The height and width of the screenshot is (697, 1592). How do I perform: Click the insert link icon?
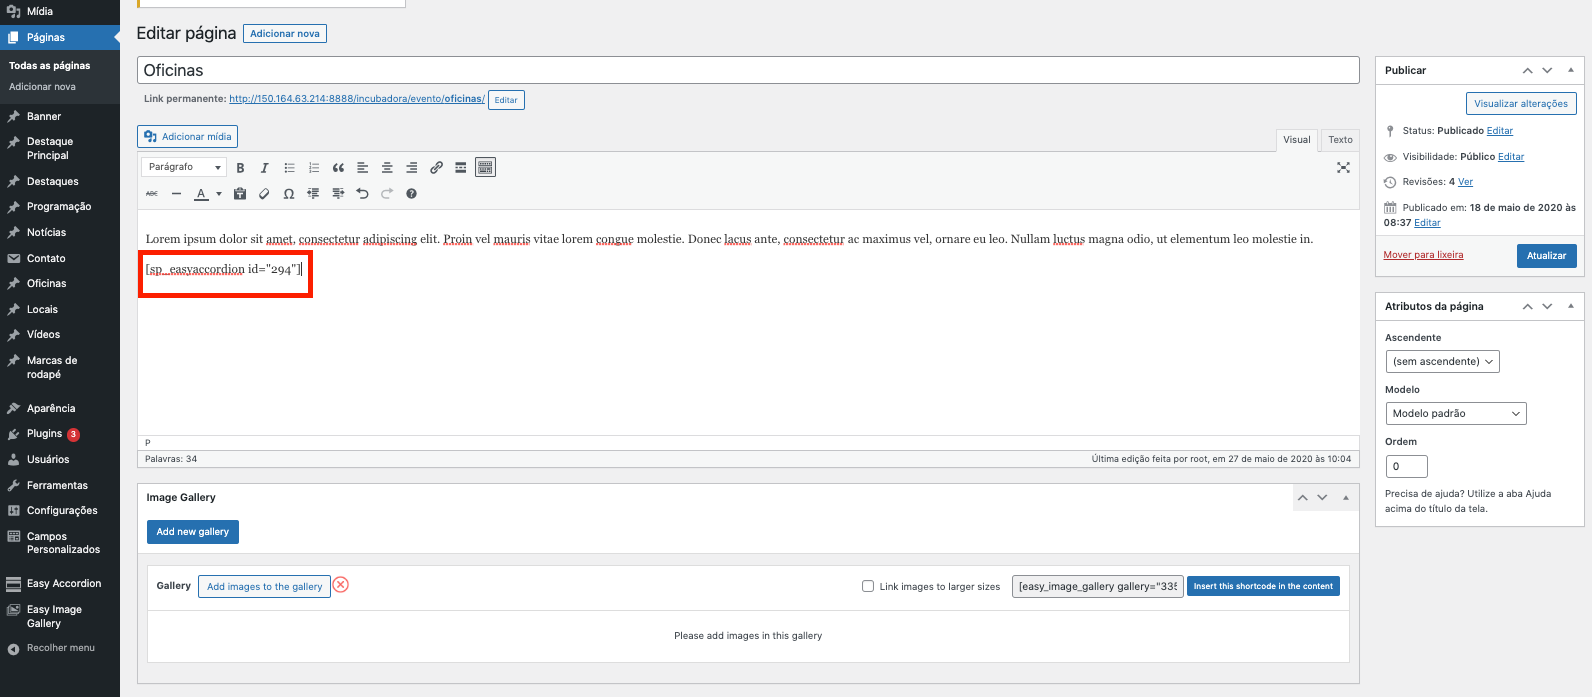[x=436, y=168]
